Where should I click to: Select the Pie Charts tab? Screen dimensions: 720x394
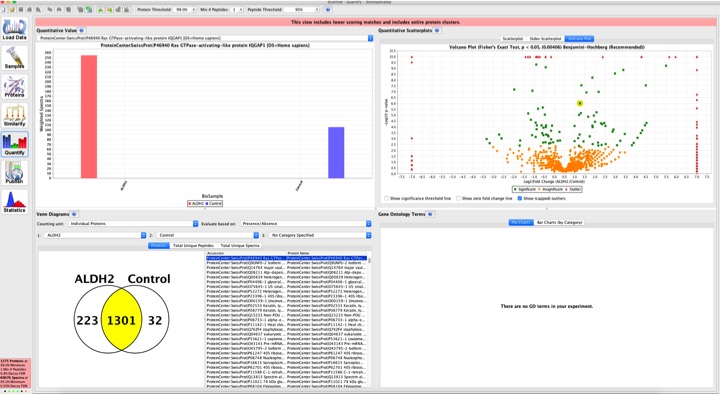tap(521, 222)
